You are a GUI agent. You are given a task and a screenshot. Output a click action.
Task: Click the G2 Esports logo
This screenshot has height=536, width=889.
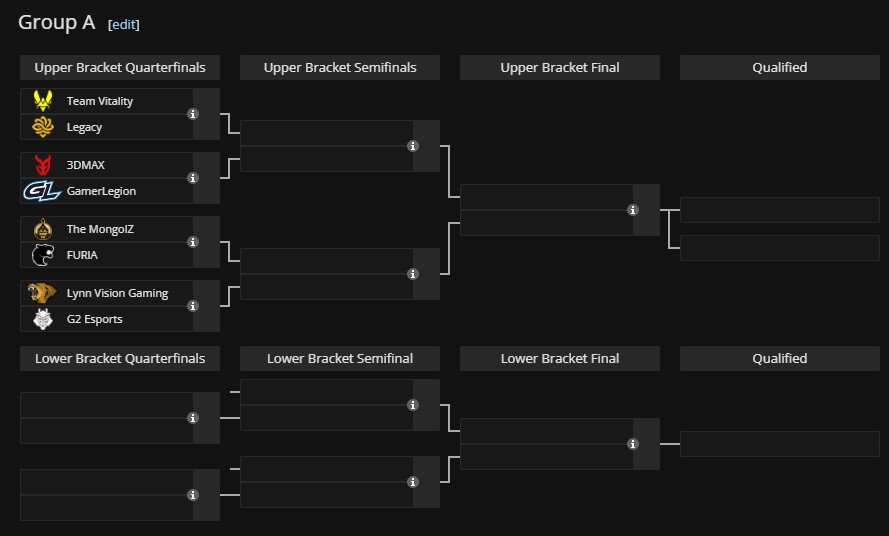click(43, 319)
